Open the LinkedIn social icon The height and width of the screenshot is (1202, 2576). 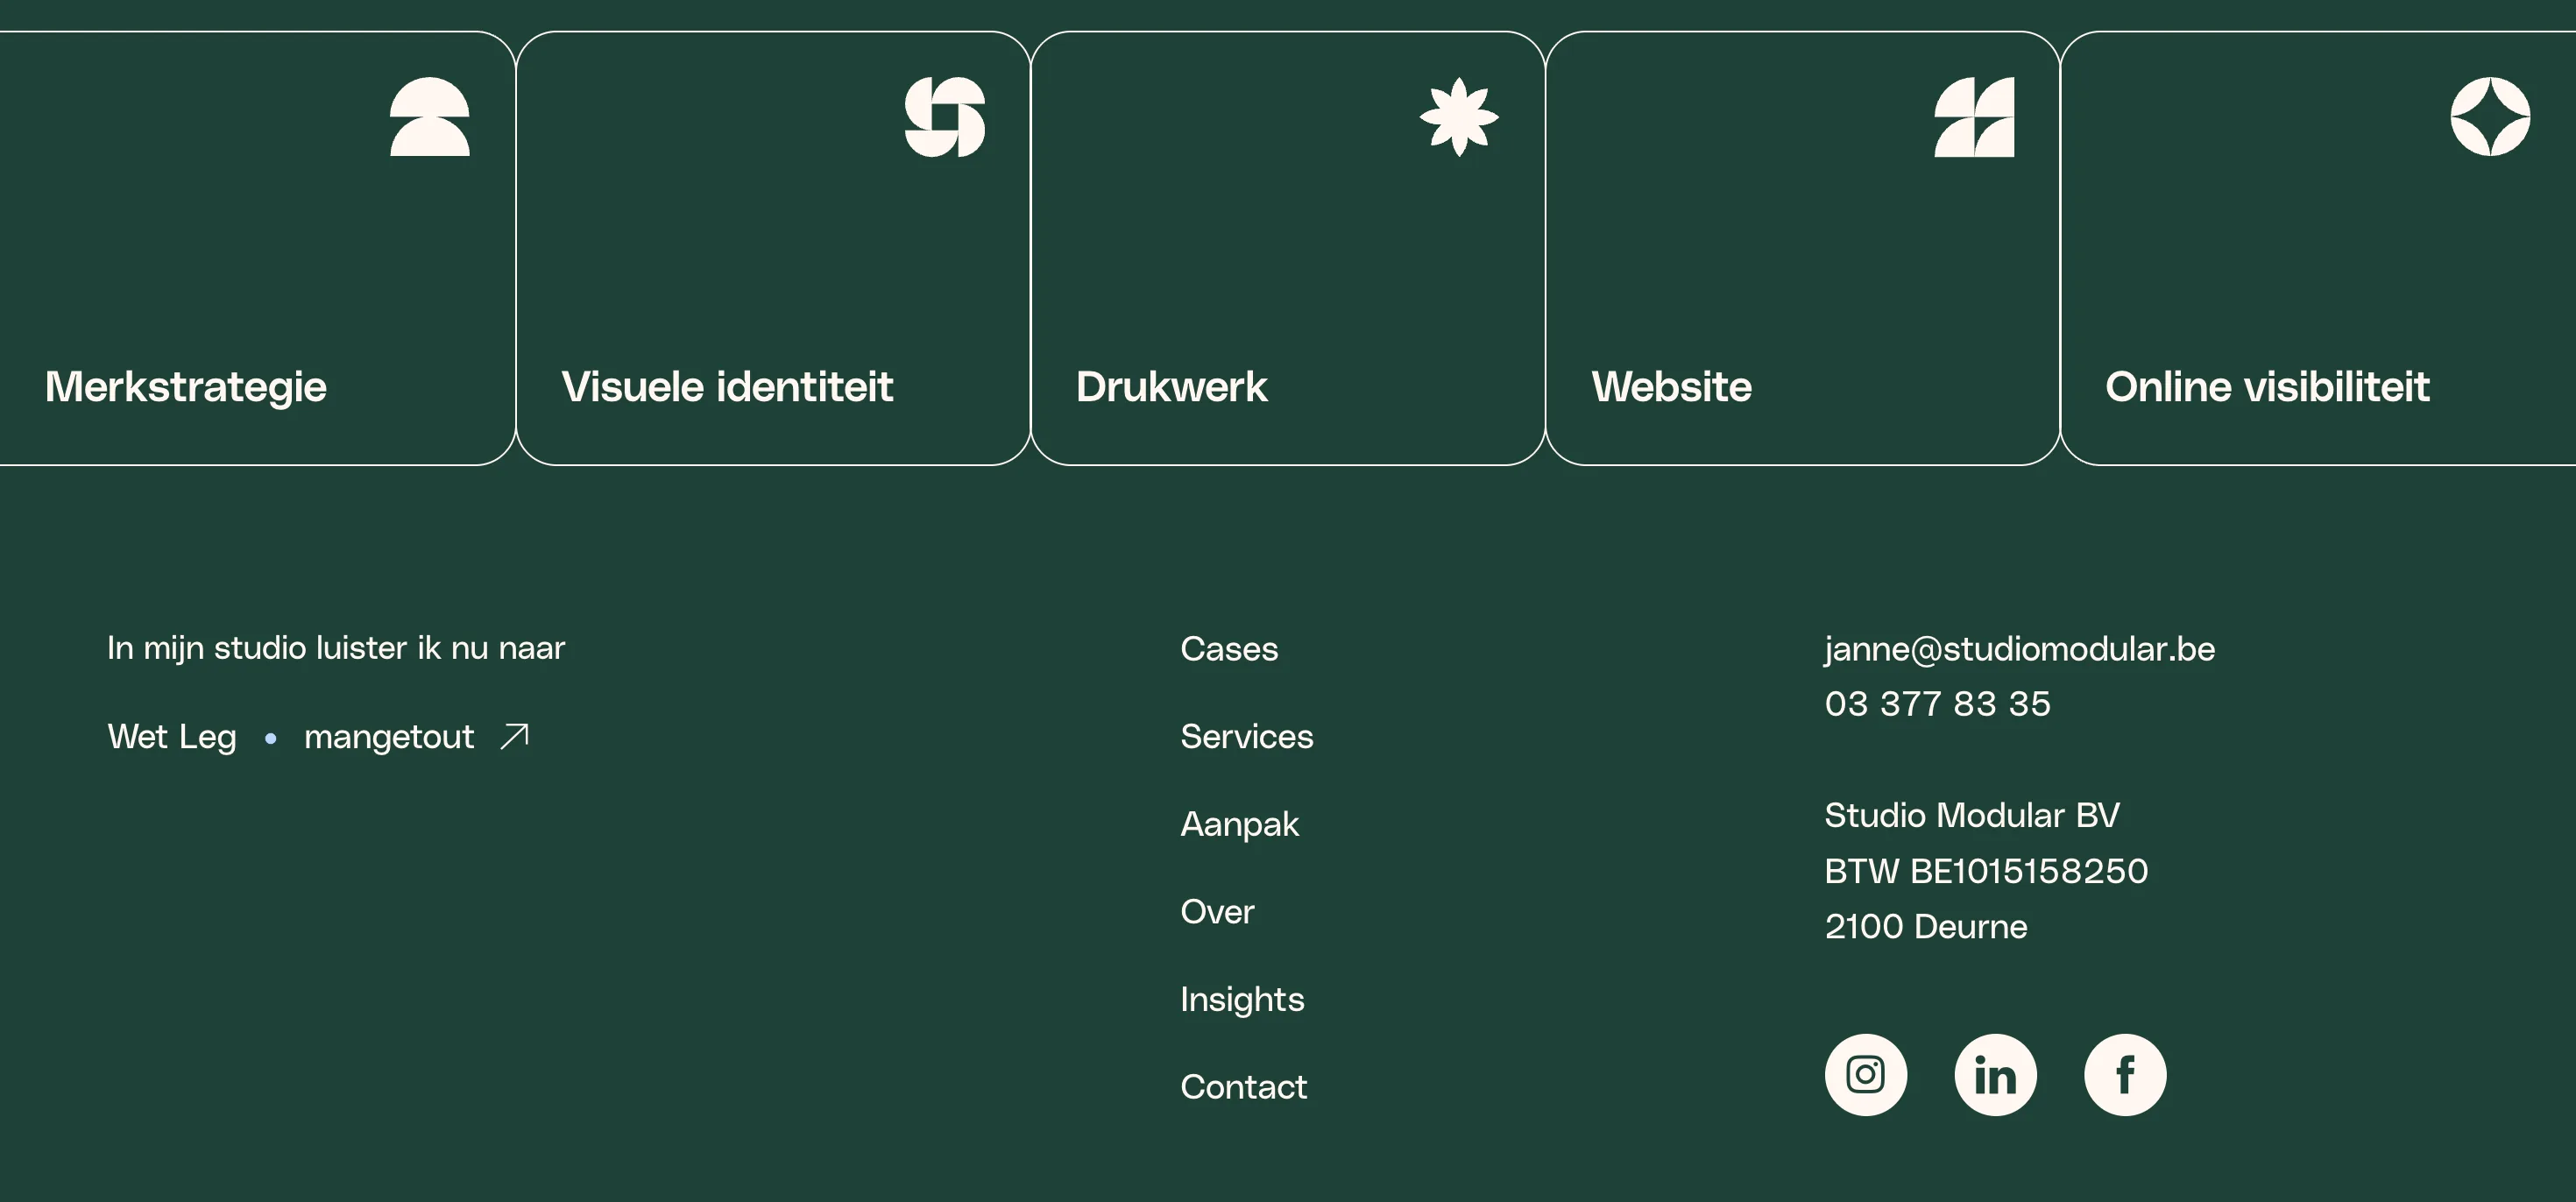[1995, 1075]
